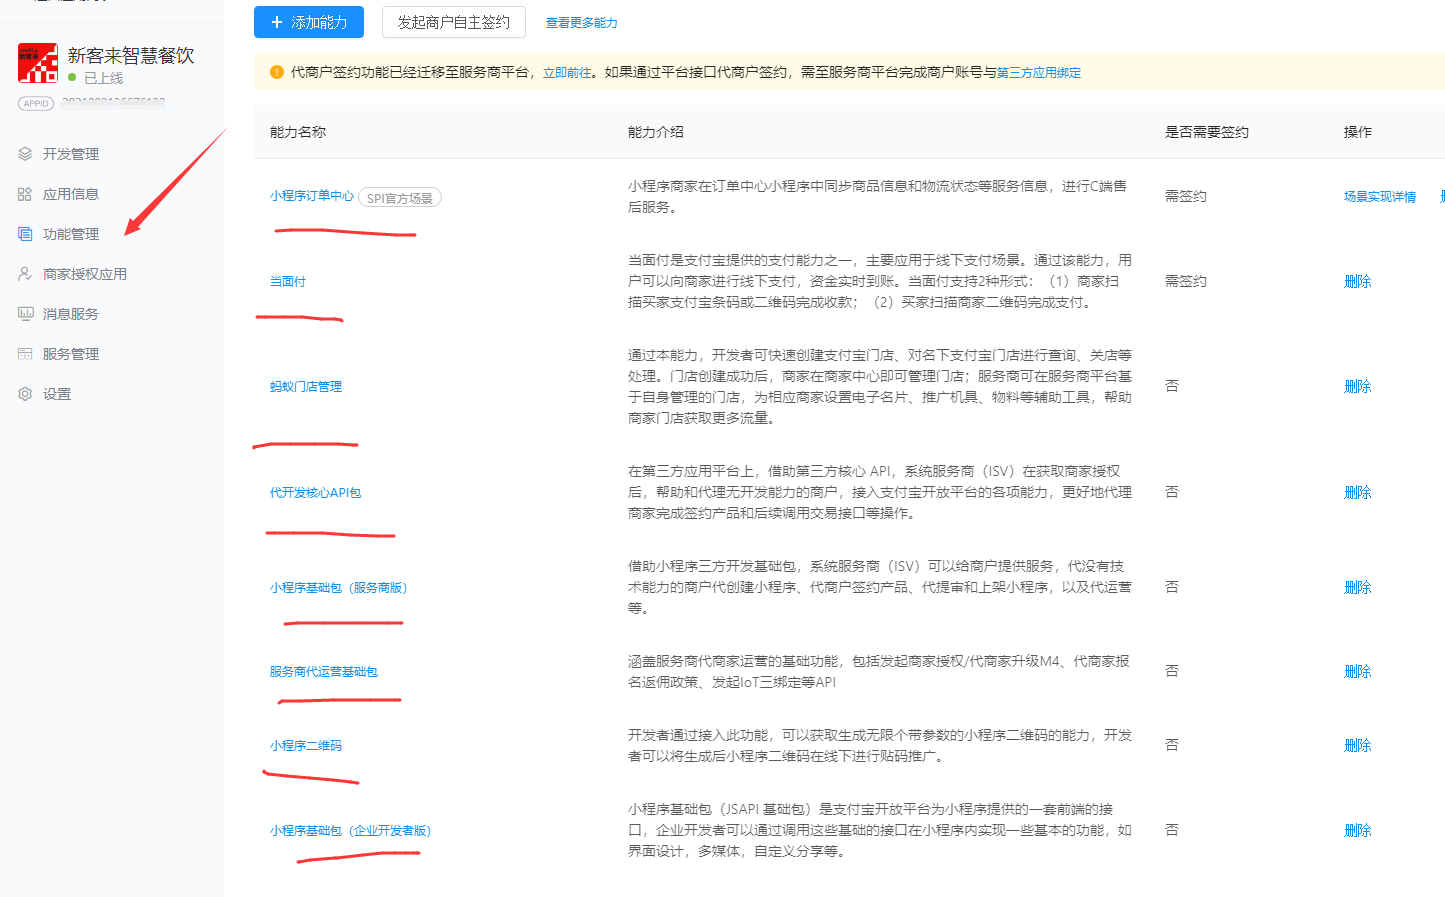Click the 添加能力 button
The height and width of the screenshot is (897, 1445).
tap(309, 22)
